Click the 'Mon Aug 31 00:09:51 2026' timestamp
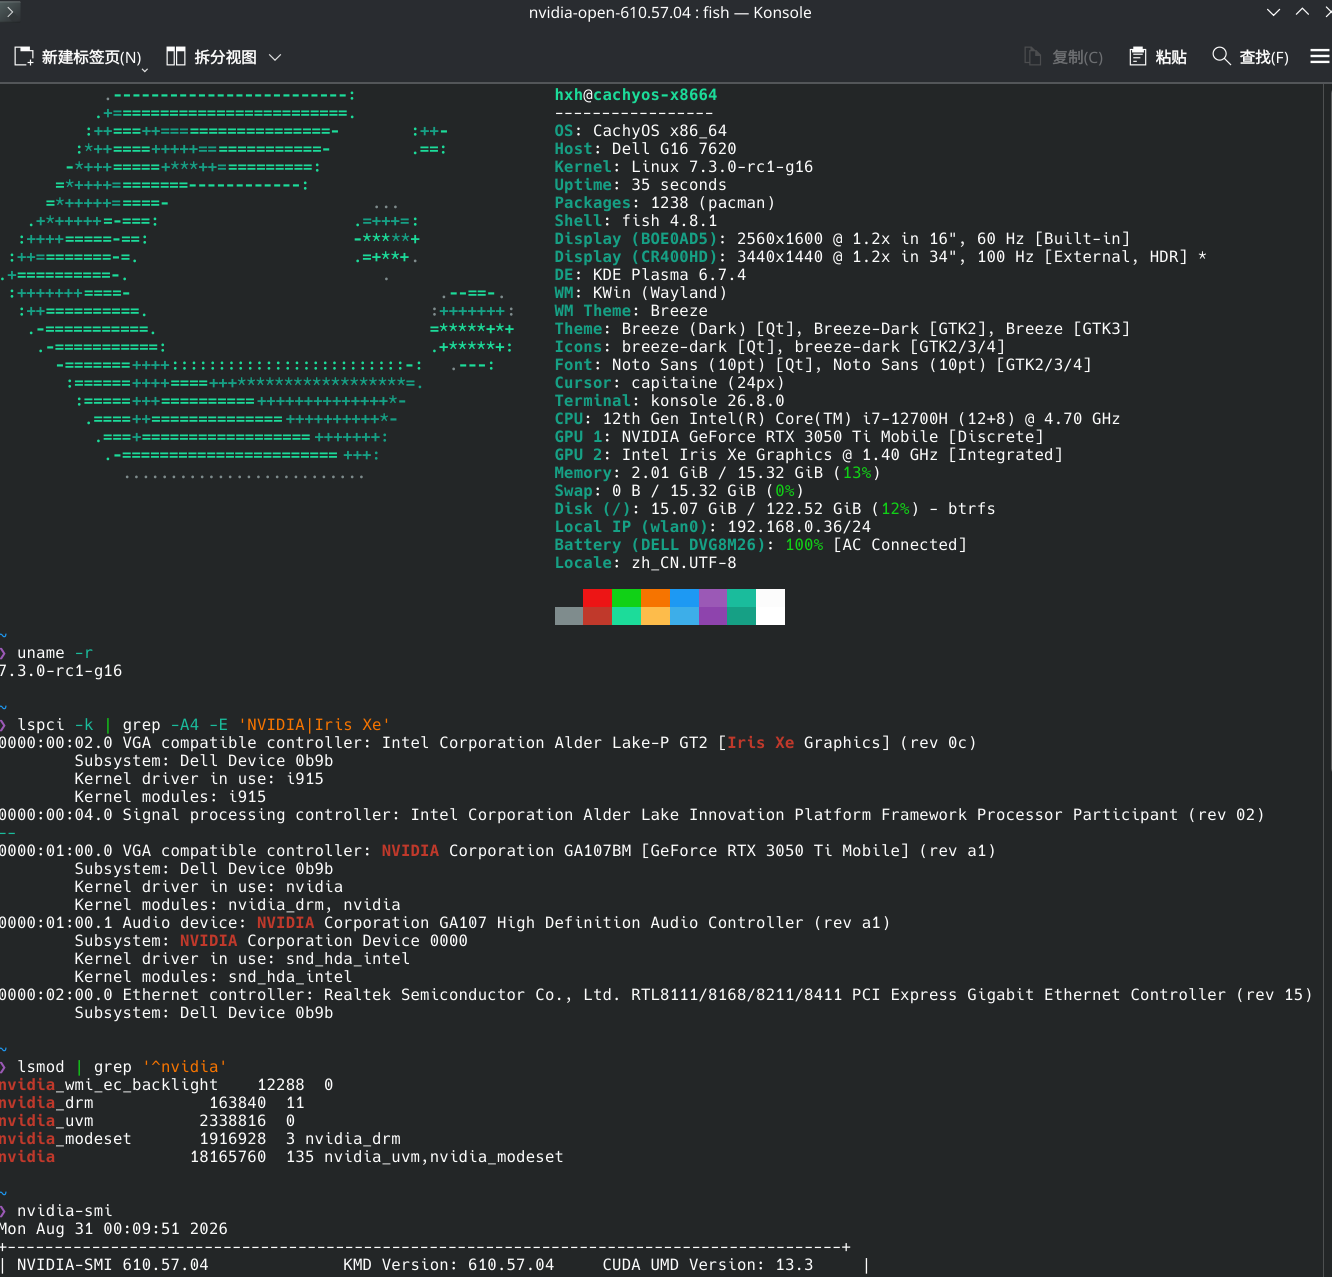The height and width of the screenshot is (1277, 1332). click(x=114, y=1229)
